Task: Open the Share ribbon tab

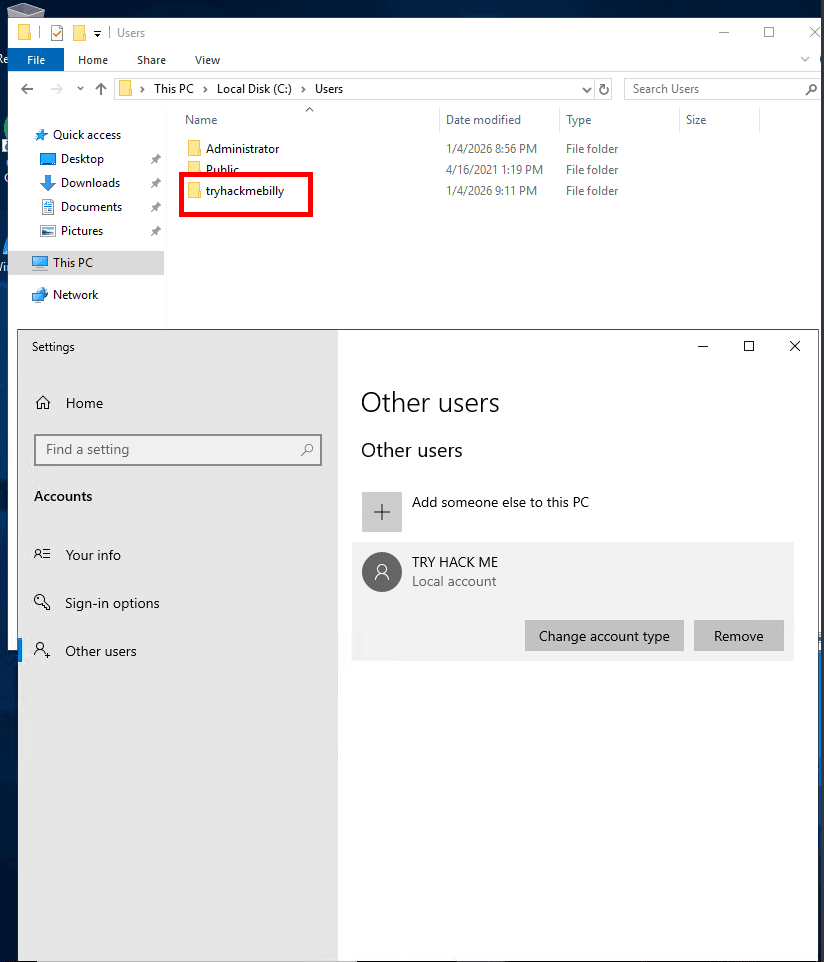Action: click(x=152, y=60)
